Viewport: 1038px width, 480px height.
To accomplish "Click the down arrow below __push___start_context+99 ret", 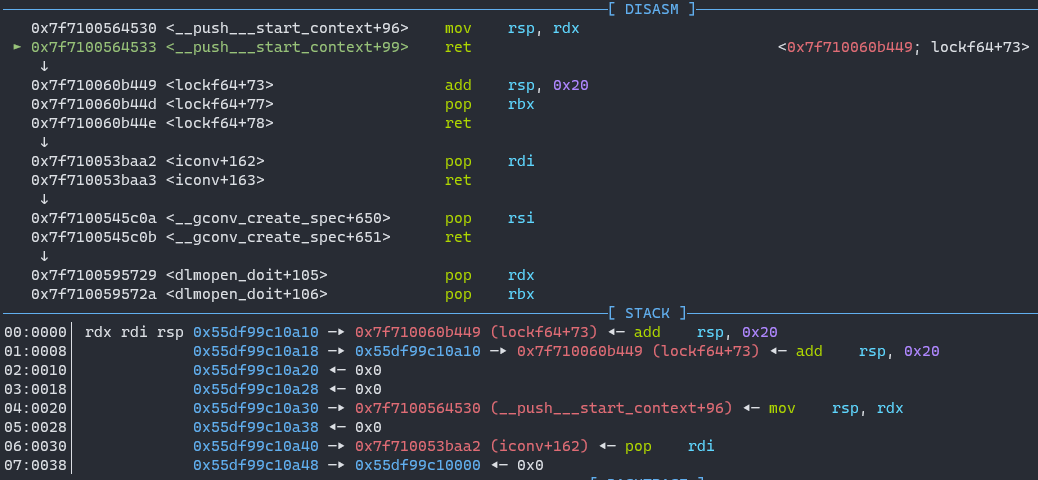I will pyautogui.click(x=44, y=66).
